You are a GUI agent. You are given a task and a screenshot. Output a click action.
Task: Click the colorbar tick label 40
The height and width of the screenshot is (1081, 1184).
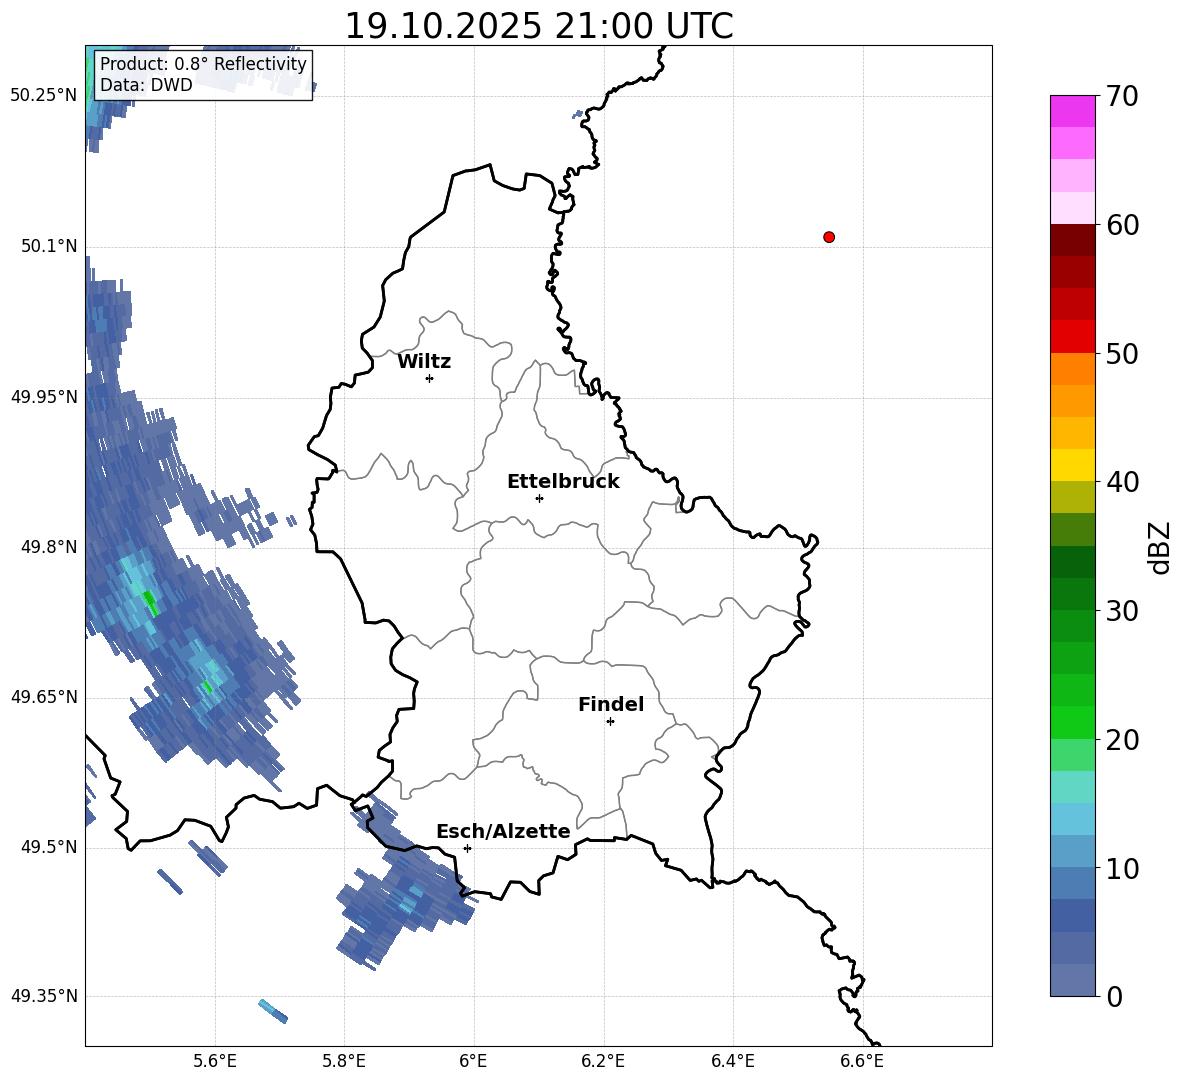1122,482
